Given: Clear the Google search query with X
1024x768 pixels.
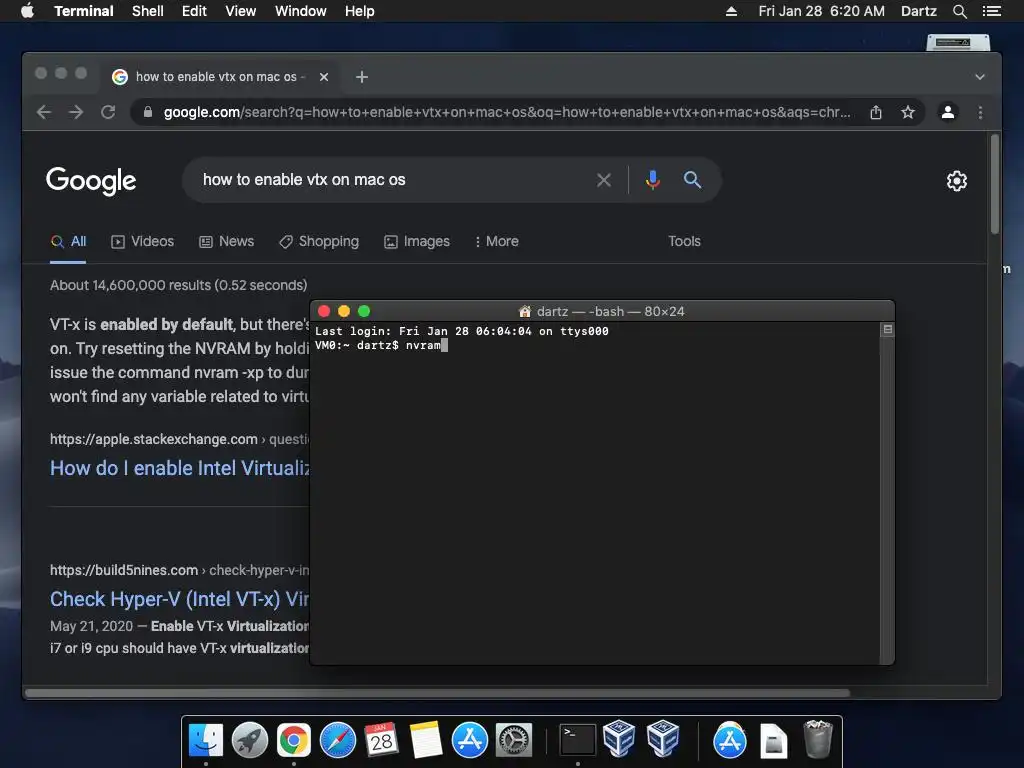Looking at the screenshot, I should pyautogui.click(x=604, y=180).
